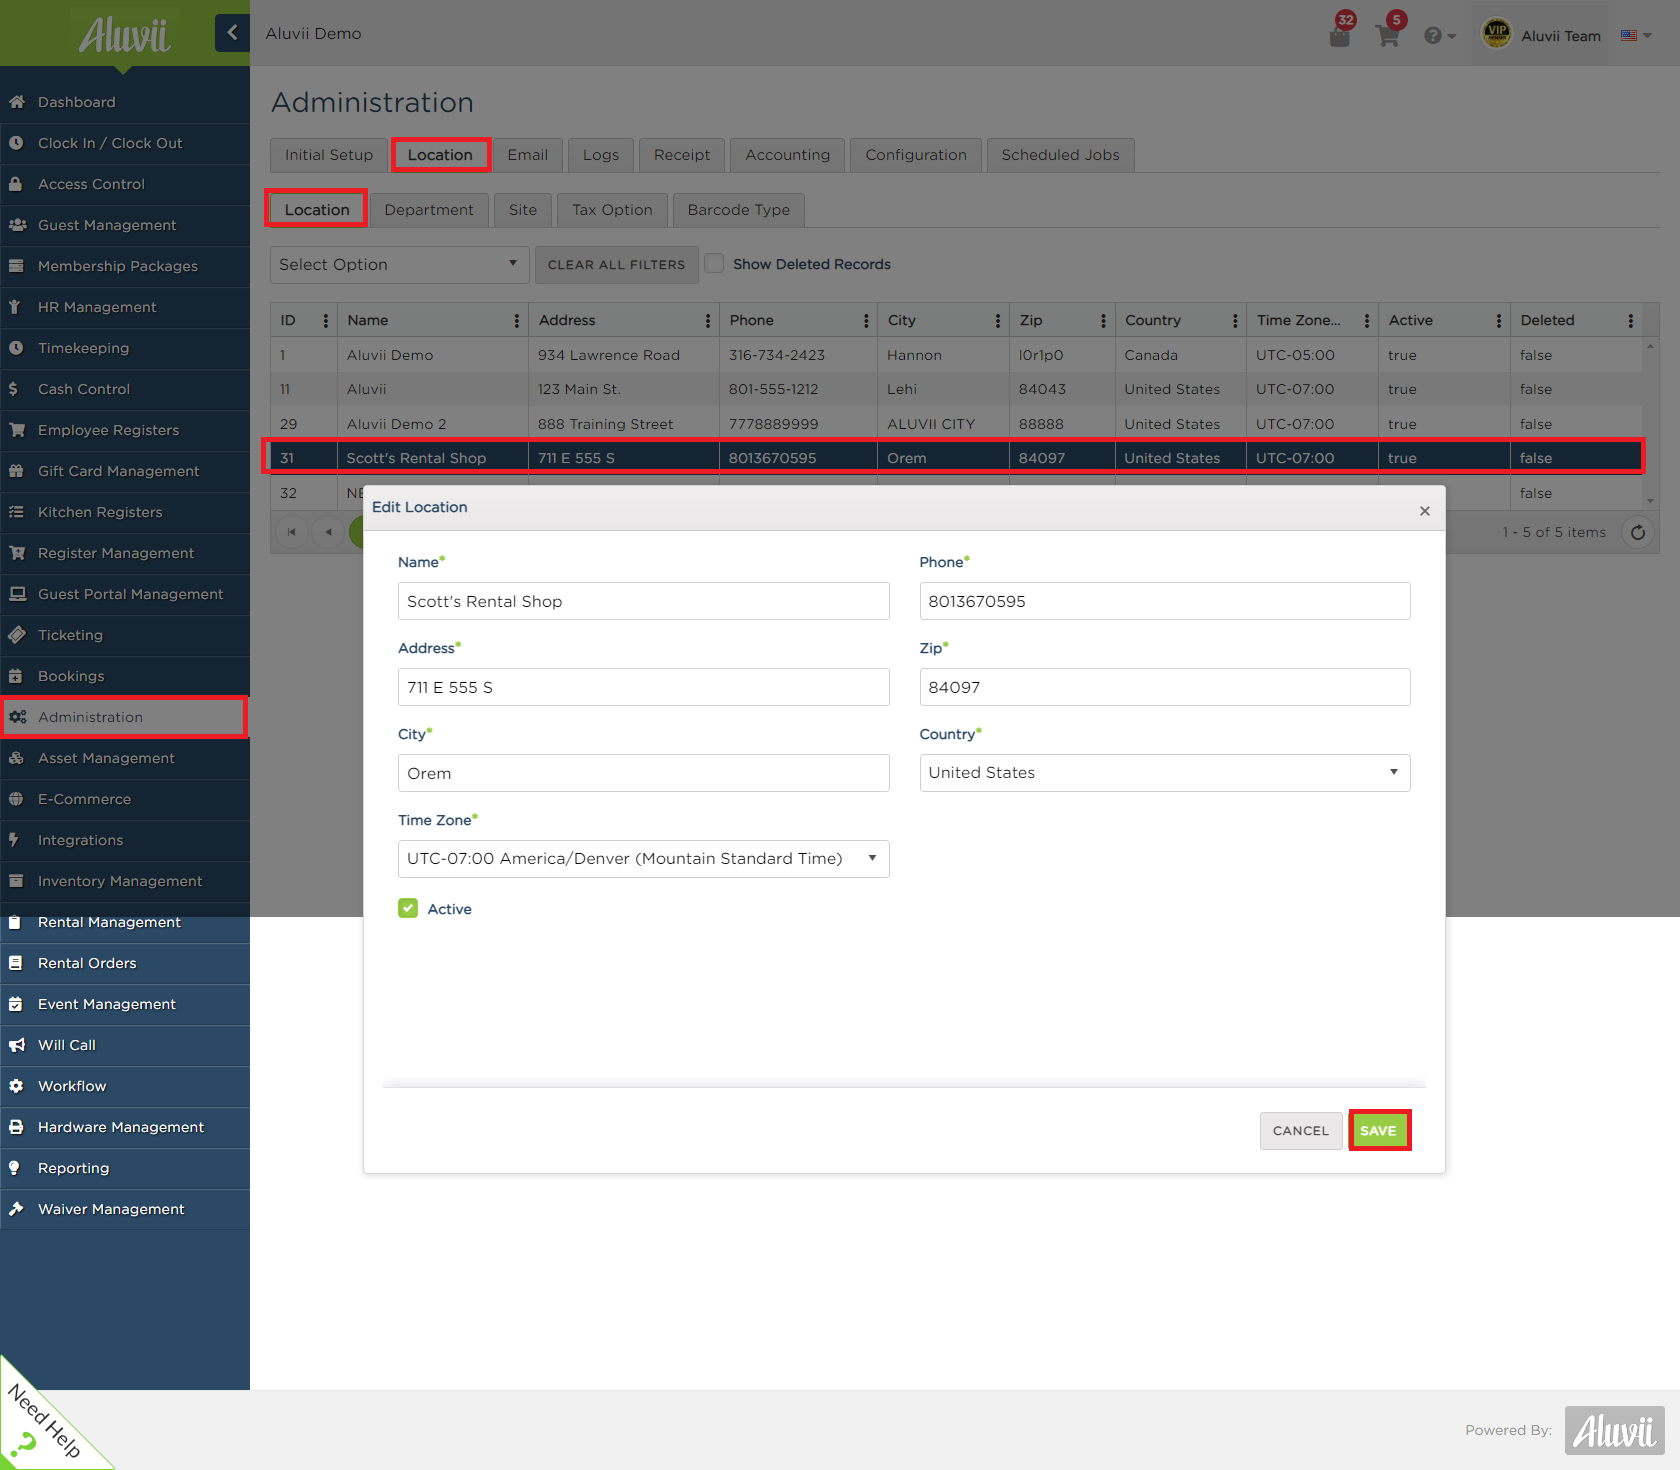Open Inventory Management sidebar item
1680x1470 pixels.
click(x=125, y=881)
